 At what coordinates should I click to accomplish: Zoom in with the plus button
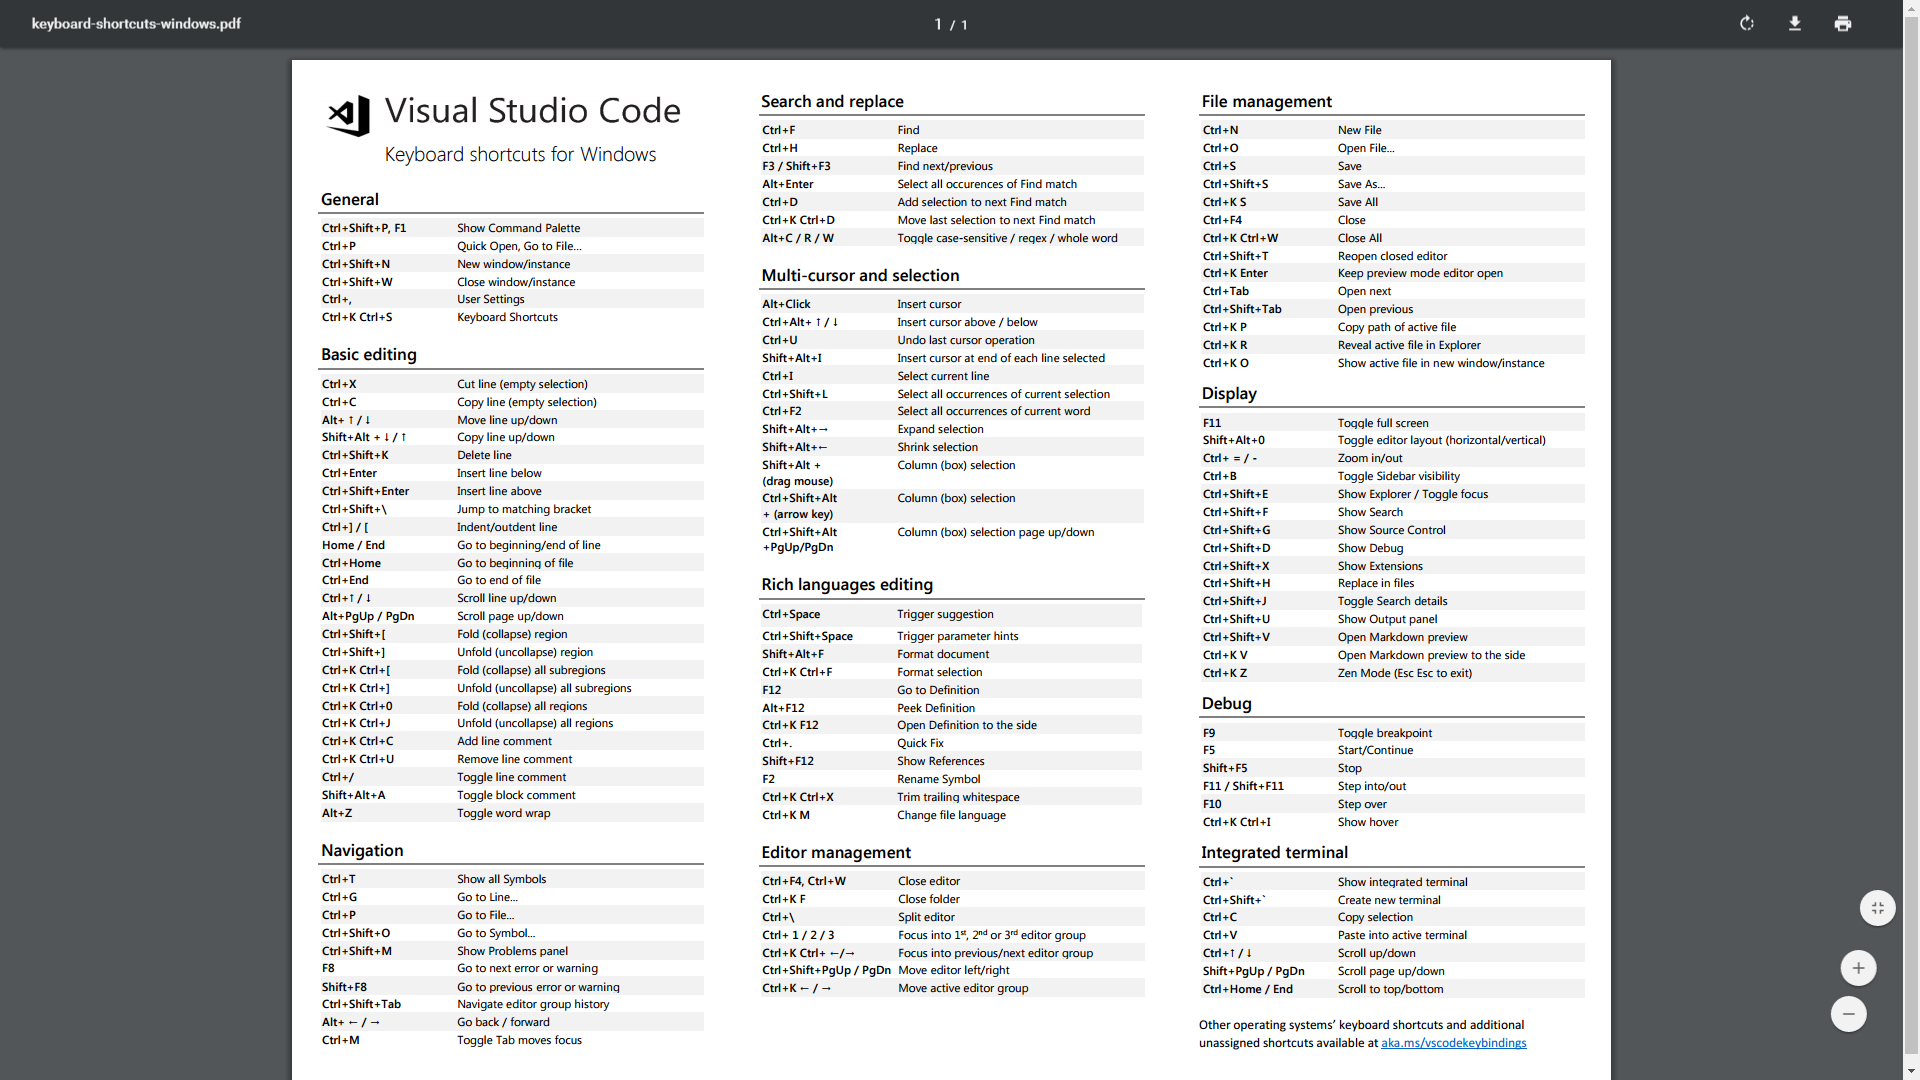1858,968
